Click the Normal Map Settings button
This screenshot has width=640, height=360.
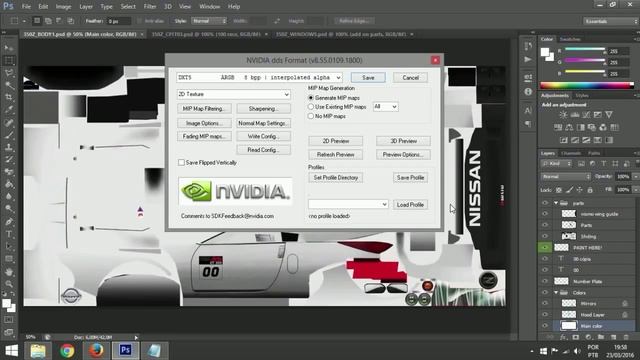[263, 123]
